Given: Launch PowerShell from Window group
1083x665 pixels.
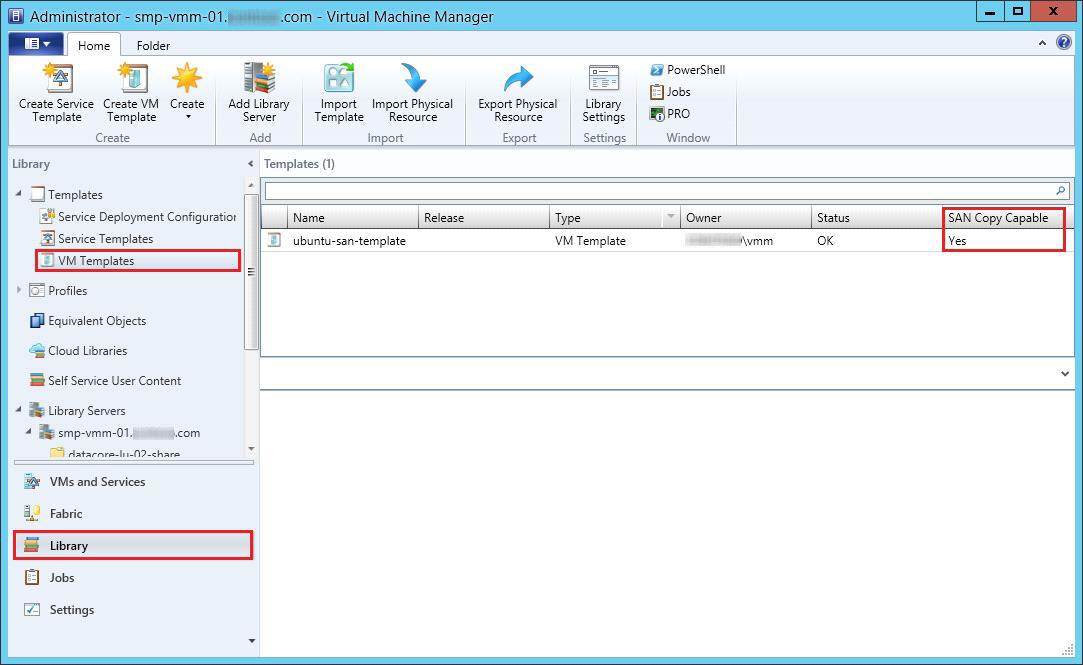Looking at the screenshot, I should 687,70.
